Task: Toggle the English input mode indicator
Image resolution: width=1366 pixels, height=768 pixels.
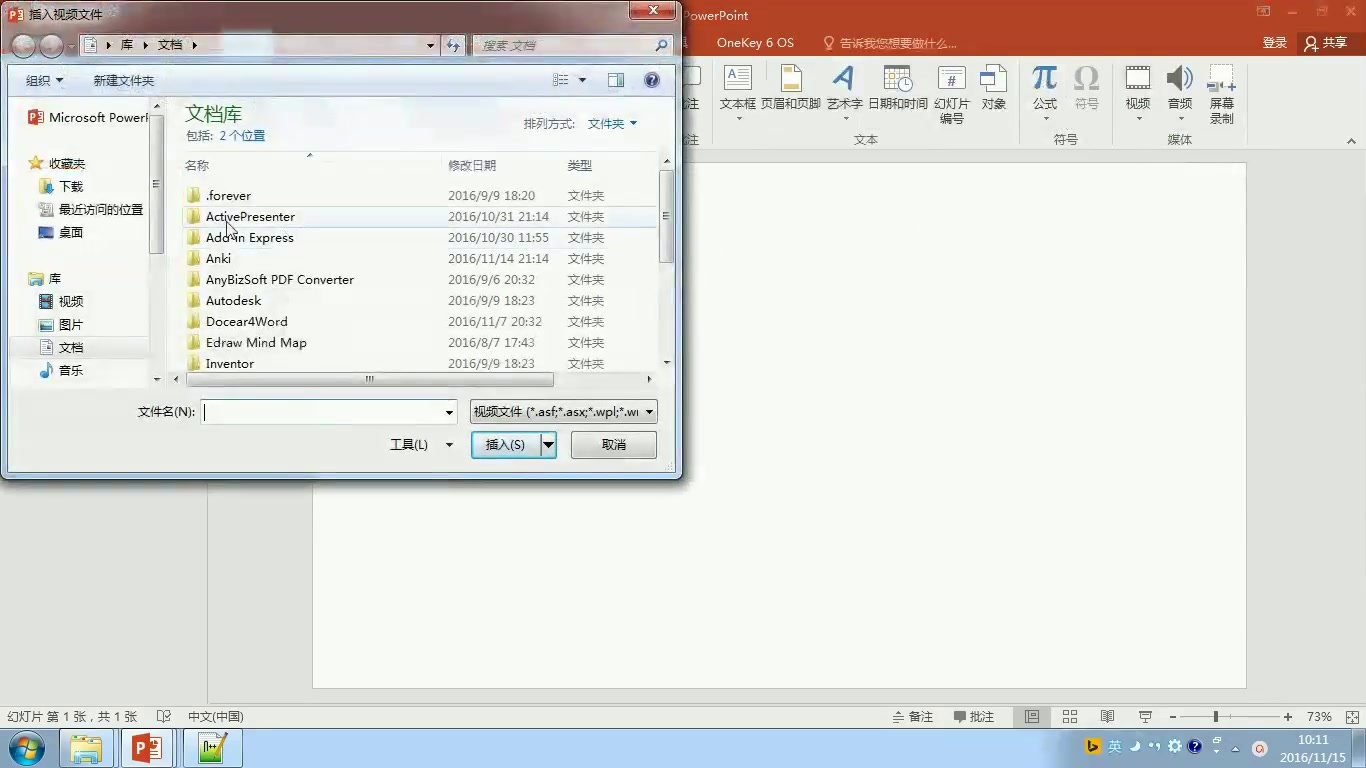Action: coord(1114,747)
